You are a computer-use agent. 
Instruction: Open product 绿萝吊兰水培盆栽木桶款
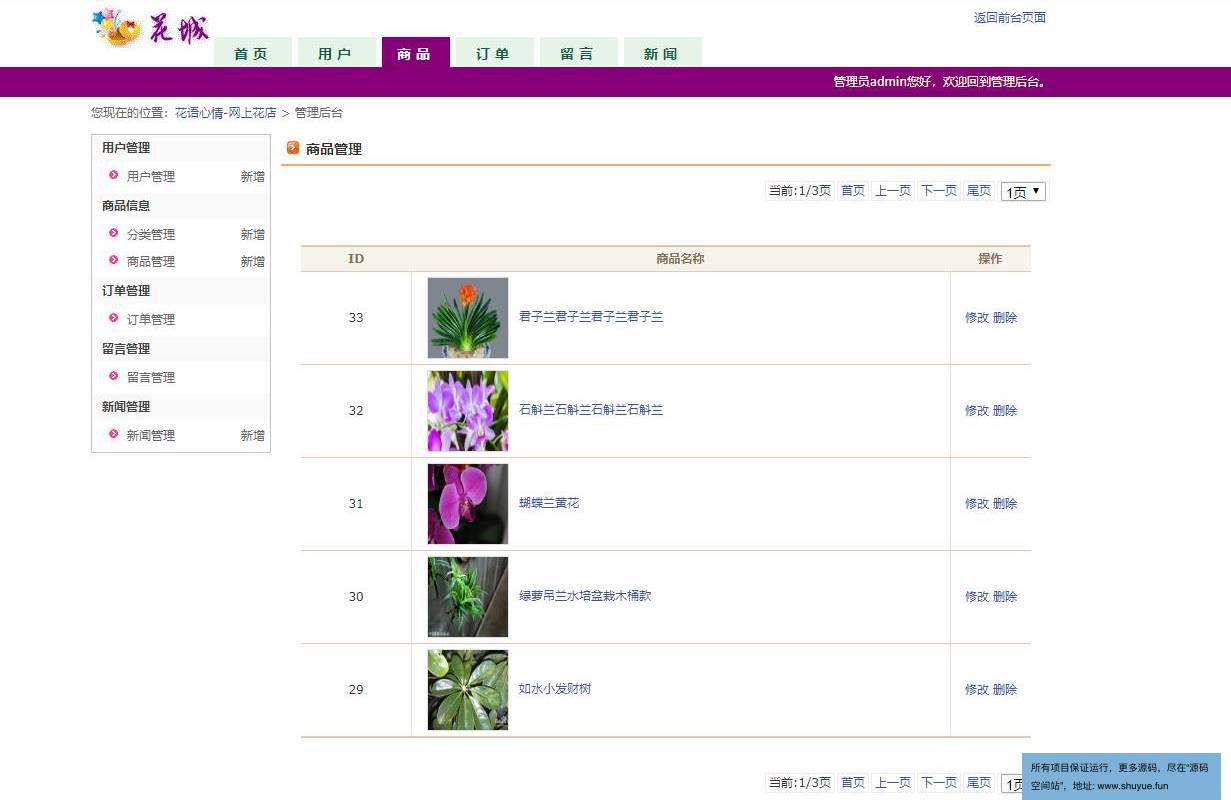pyautogui.click(x=585, y=596)
